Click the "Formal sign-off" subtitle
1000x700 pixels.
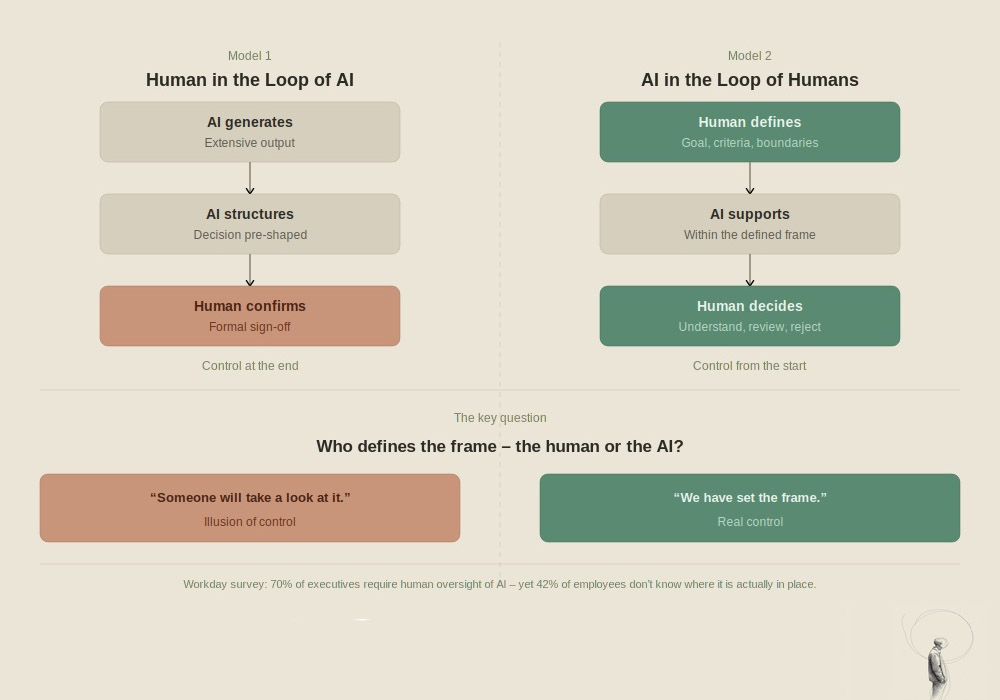pos(250,327)
